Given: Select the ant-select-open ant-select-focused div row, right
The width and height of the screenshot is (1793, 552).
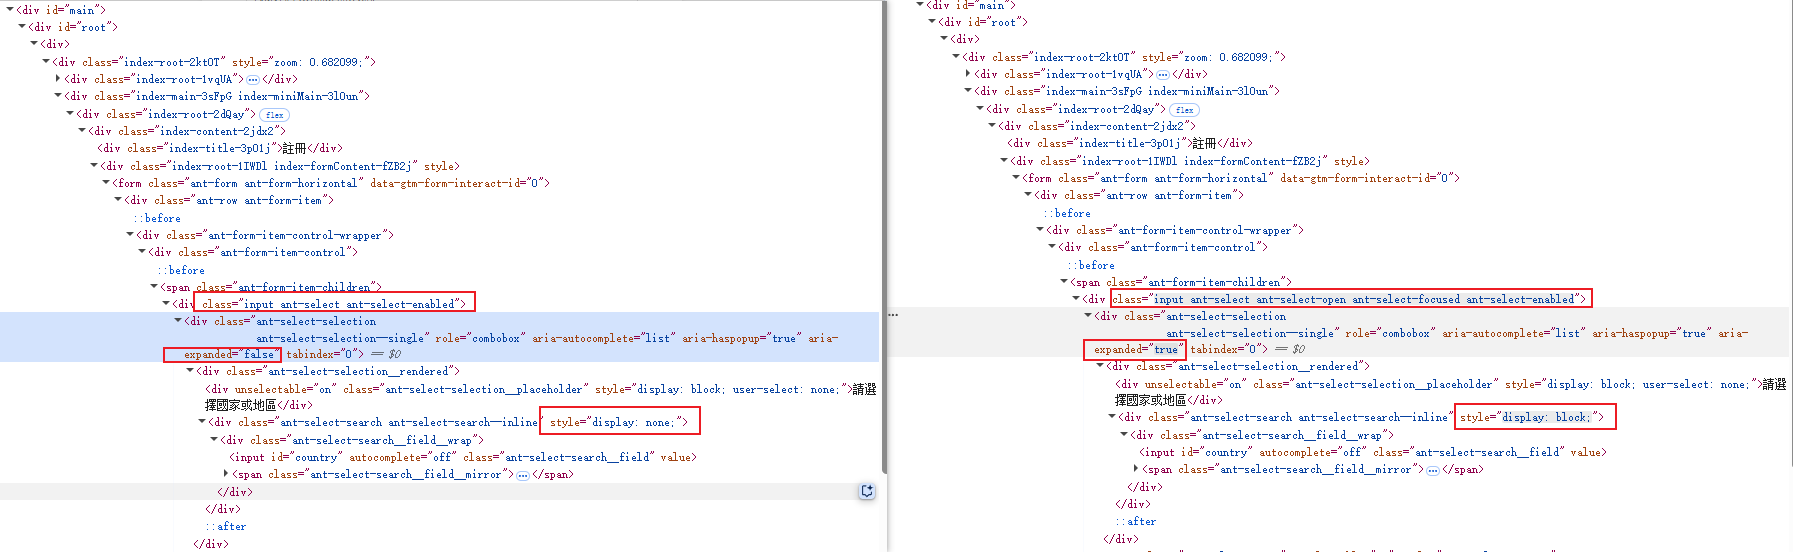Looking at the screenshot, I should tap(1334, 299).
